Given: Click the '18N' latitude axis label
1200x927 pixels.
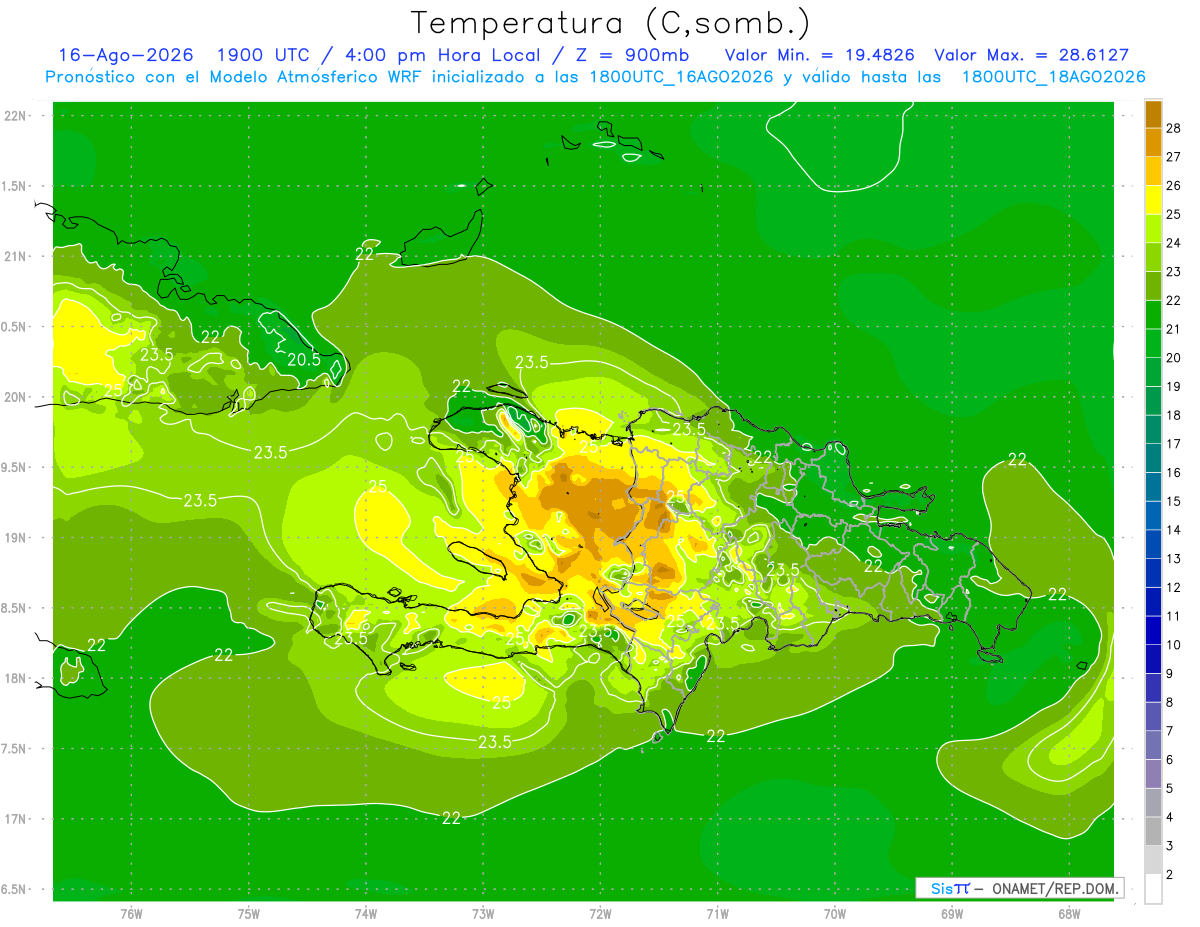Looking at the screenshot, I should [15, 678].
